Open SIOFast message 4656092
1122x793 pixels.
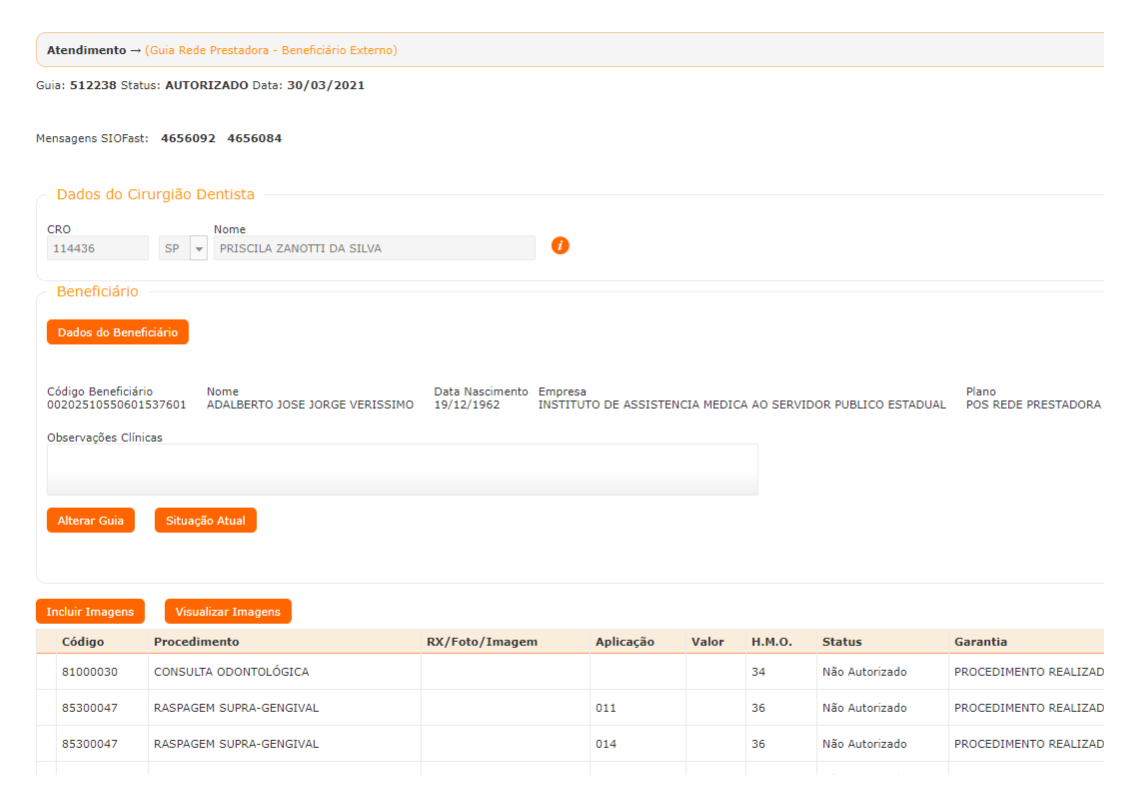tap(188, 139)
